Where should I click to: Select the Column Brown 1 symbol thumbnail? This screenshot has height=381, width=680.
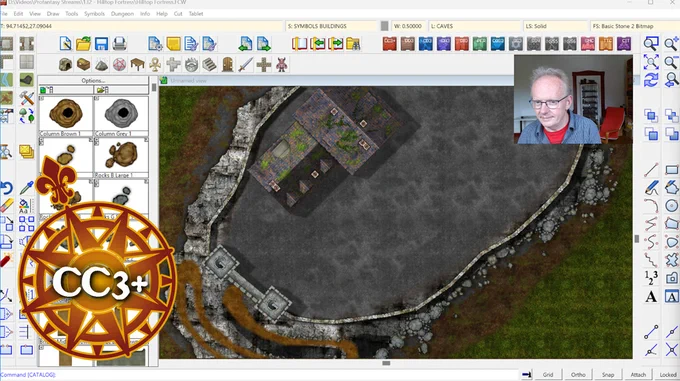[65, 116]
